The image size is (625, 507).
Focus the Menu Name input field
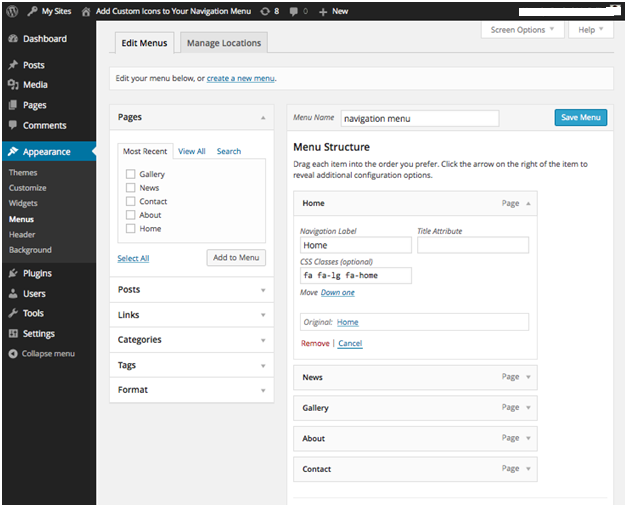pyautogui.click(x=420, y=118)
